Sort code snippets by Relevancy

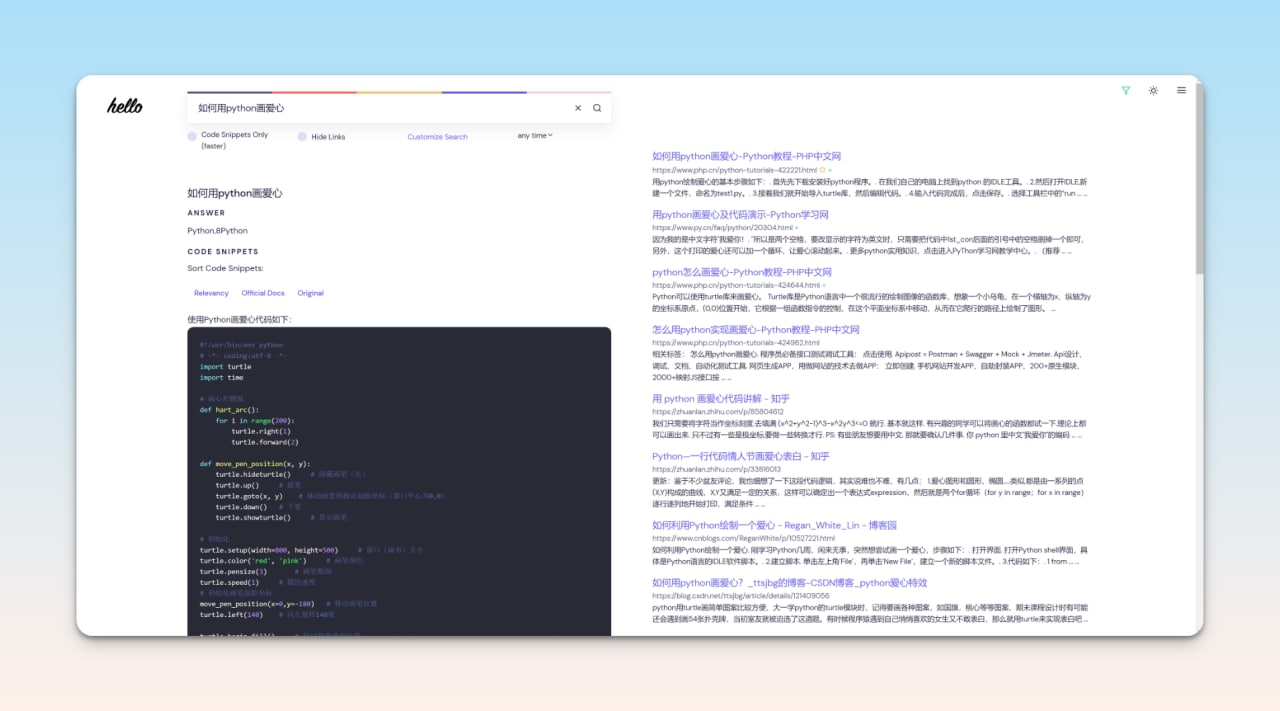211,293
